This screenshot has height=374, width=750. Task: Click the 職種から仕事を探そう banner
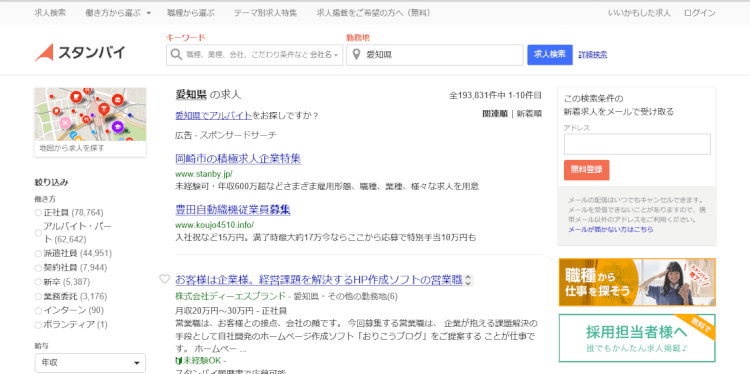click(637, 282)
